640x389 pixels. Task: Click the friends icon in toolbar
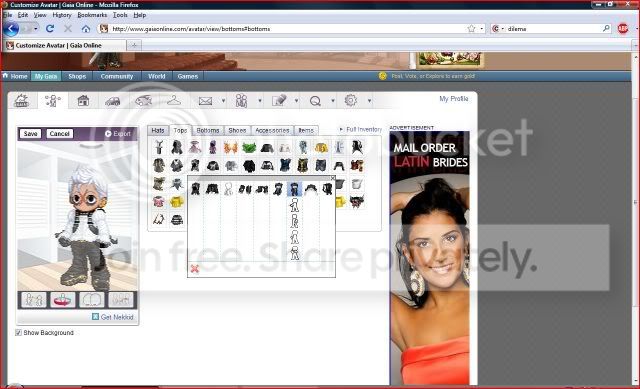click(x=241, y=100)
